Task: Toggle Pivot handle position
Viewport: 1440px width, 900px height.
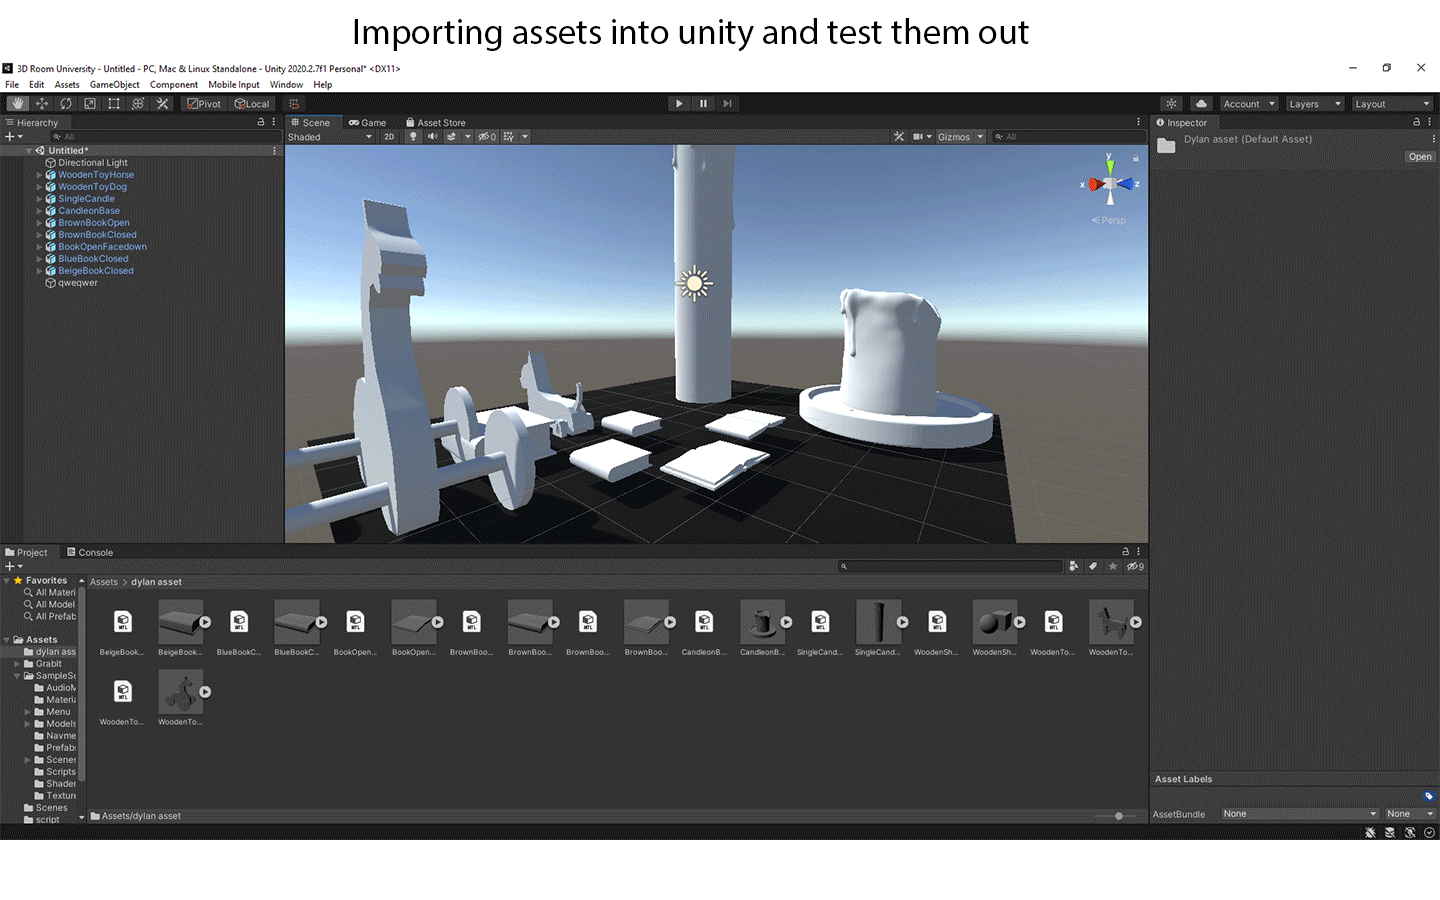Action: (204, 104)
